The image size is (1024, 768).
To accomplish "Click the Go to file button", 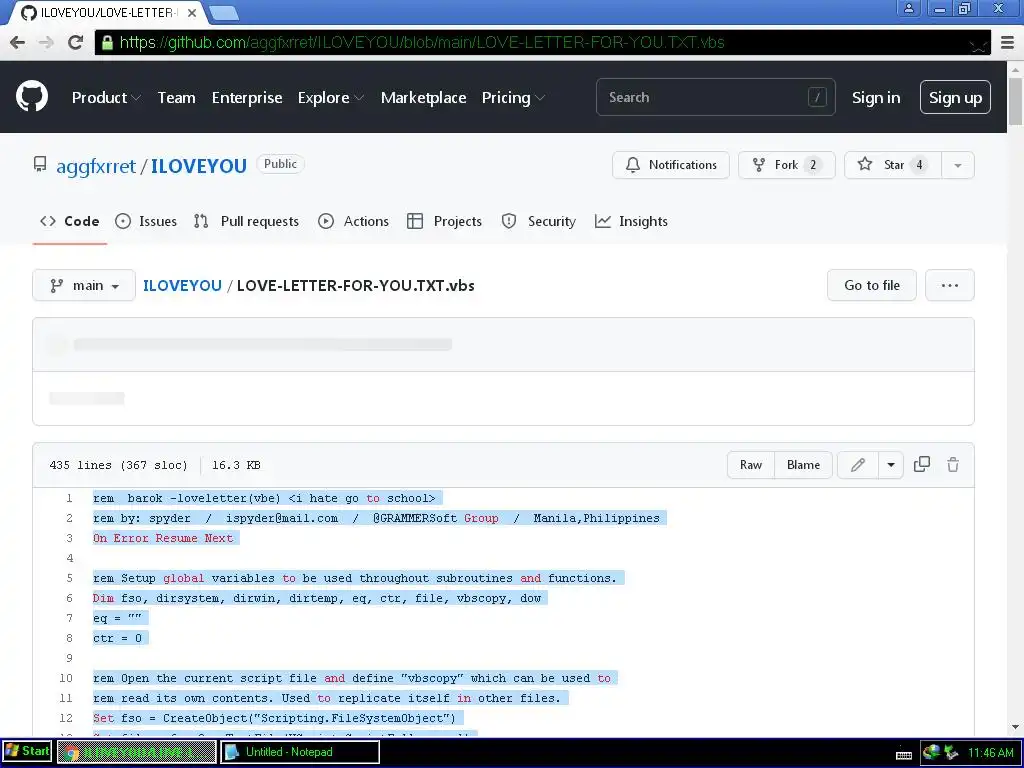I will click(x=872, y=285).
